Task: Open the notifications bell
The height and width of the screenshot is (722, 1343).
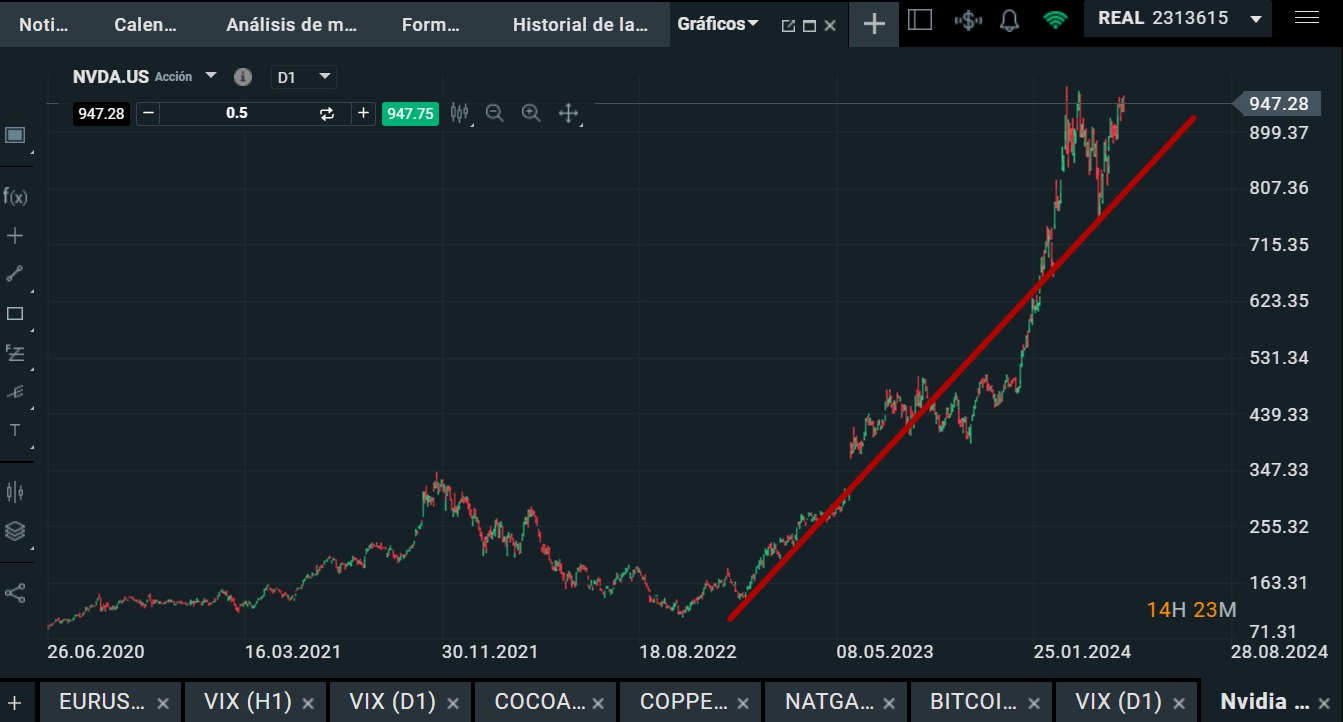Action: click(x=1010, y=20)
